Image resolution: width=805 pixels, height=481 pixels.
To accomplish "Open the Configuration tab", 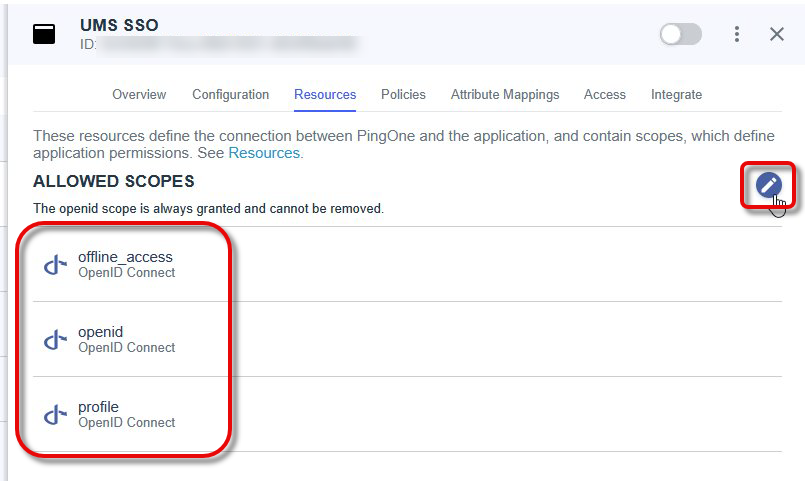I will tap(230, 95).
